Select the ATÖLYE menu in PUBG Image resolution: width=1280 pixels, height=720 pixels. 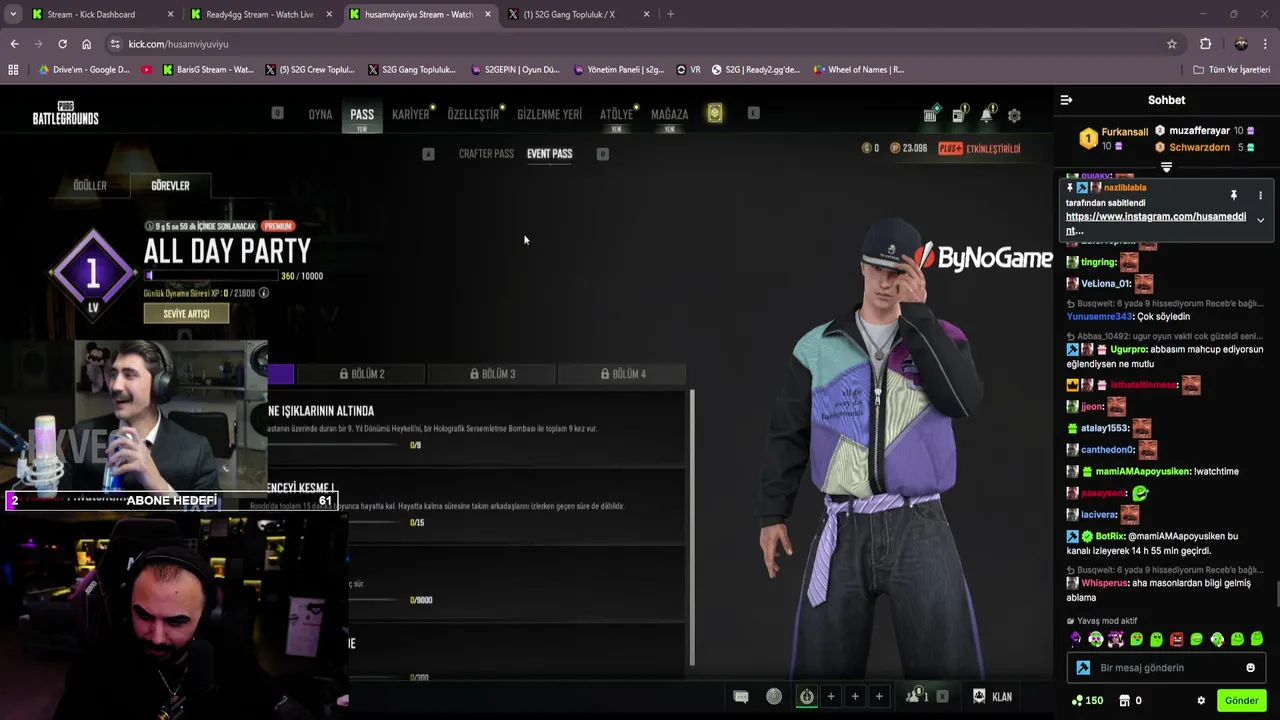click(616, 114)
